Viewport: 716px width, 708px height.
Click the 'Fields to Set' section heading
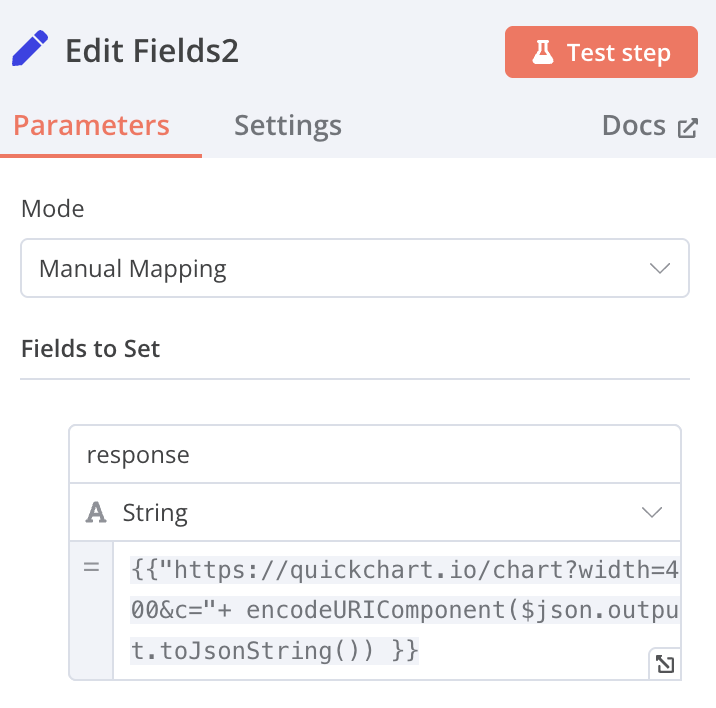click(91, 349)
